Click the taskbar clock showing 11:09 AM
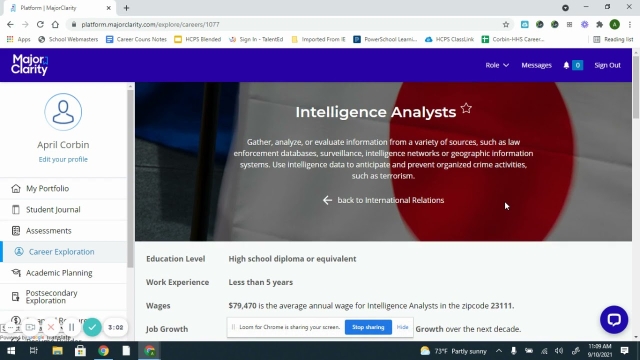This screenshot has height=360, width=640. click(x=600, y=351)
